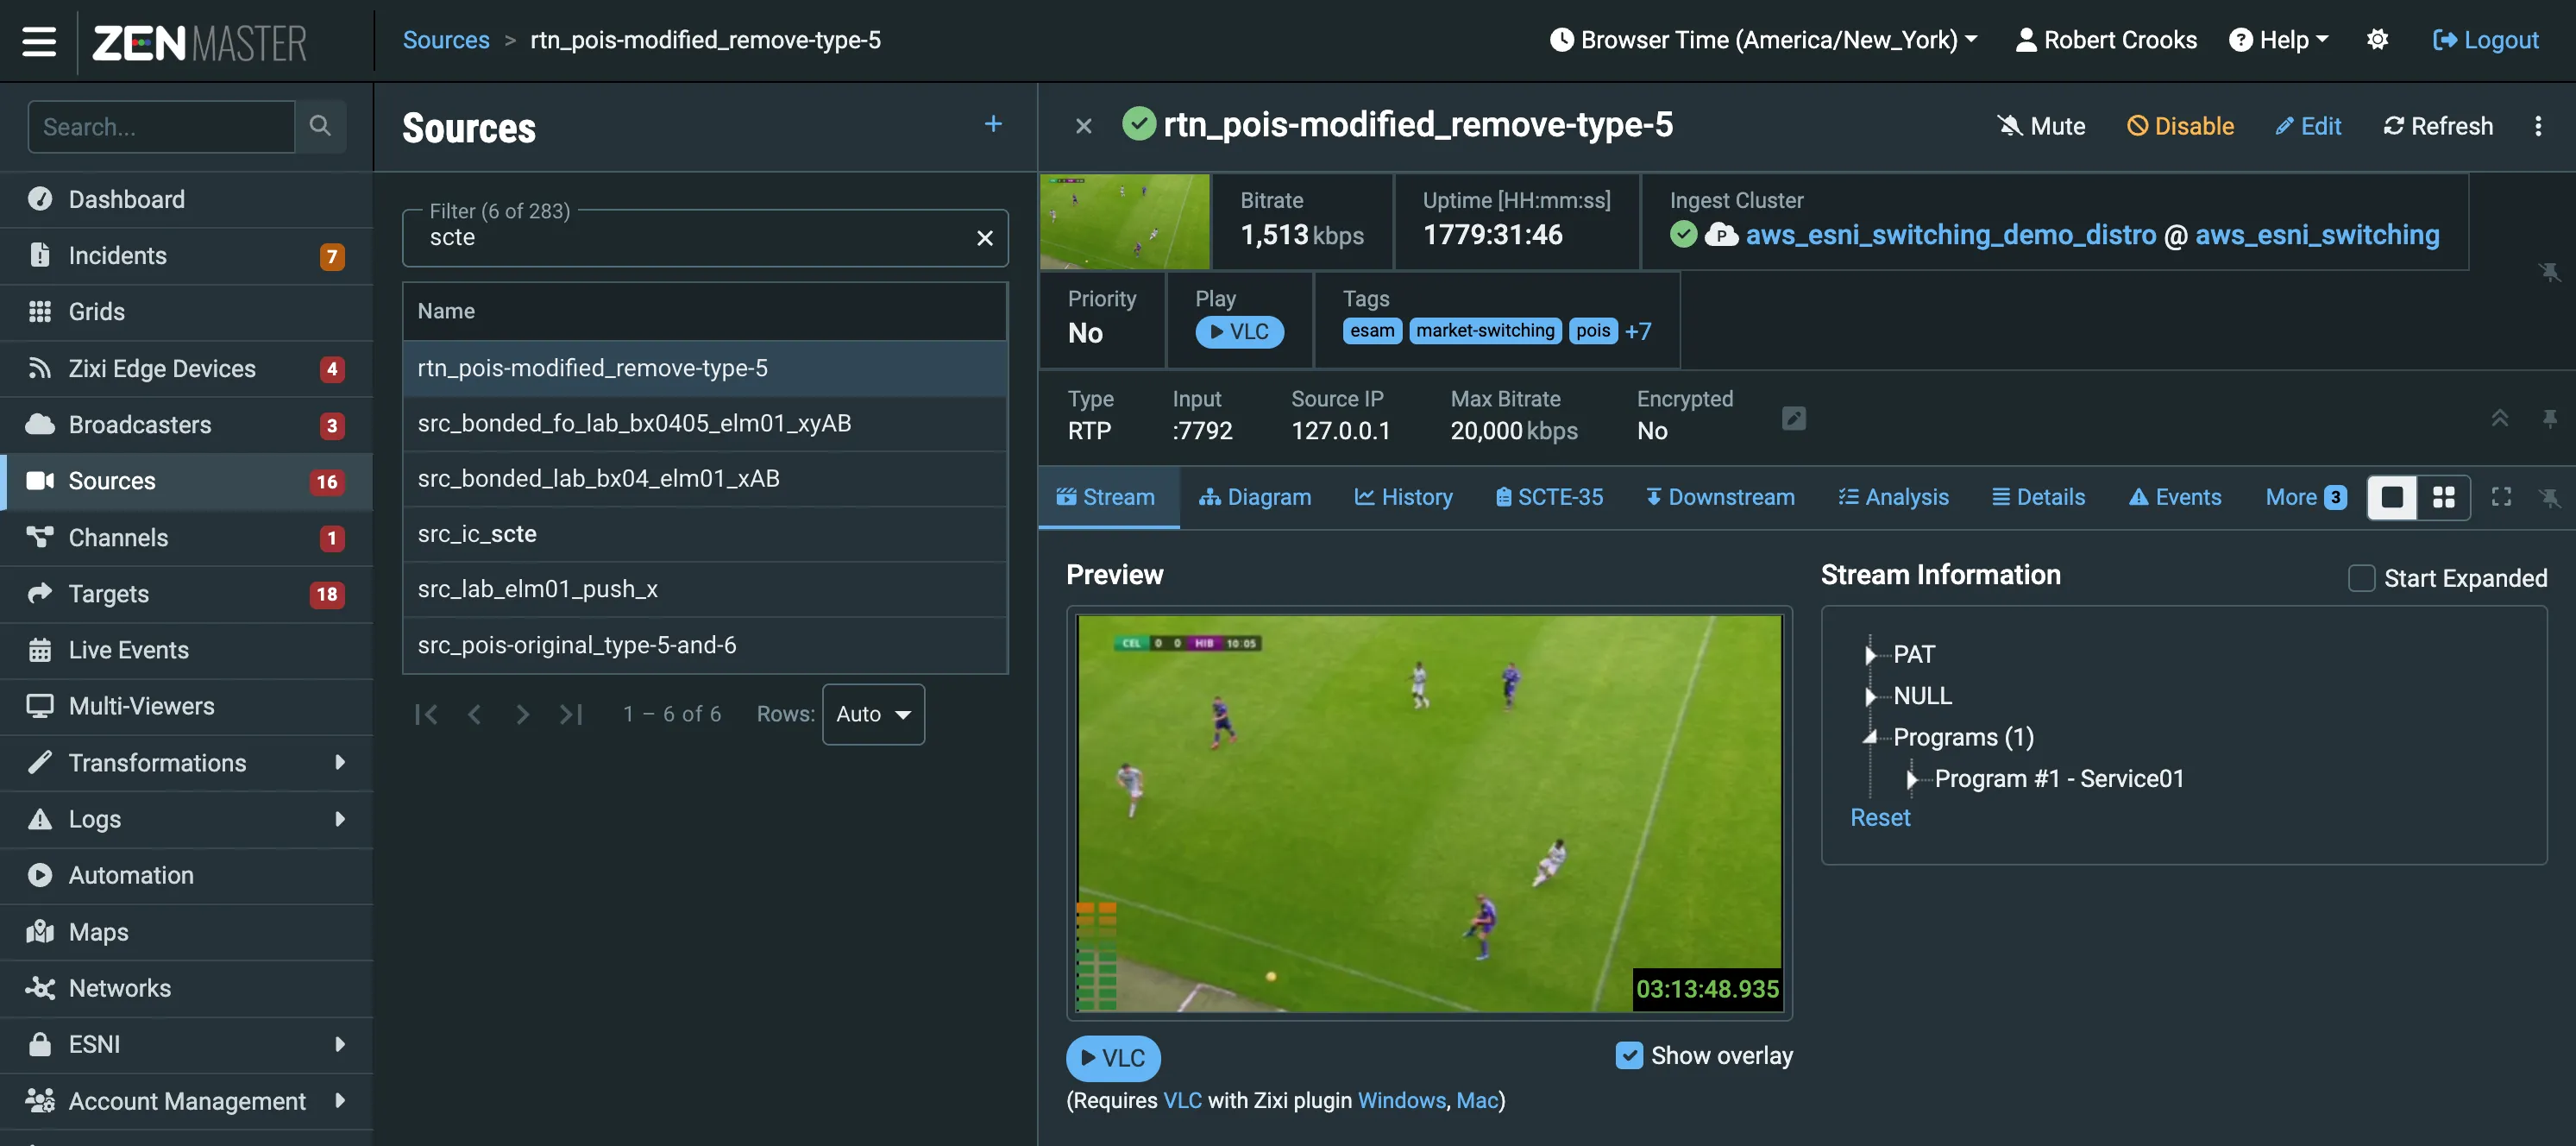Clear the scte filter text
Screen dimensions: 2576x1146
(x=985, y=238)
